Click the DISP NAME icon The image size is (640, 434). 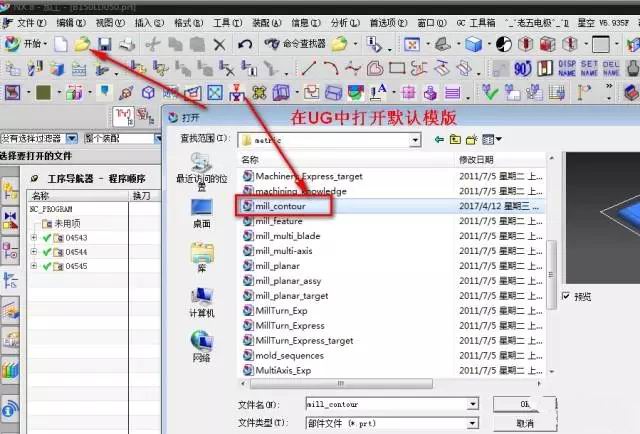tap(567, 68)
